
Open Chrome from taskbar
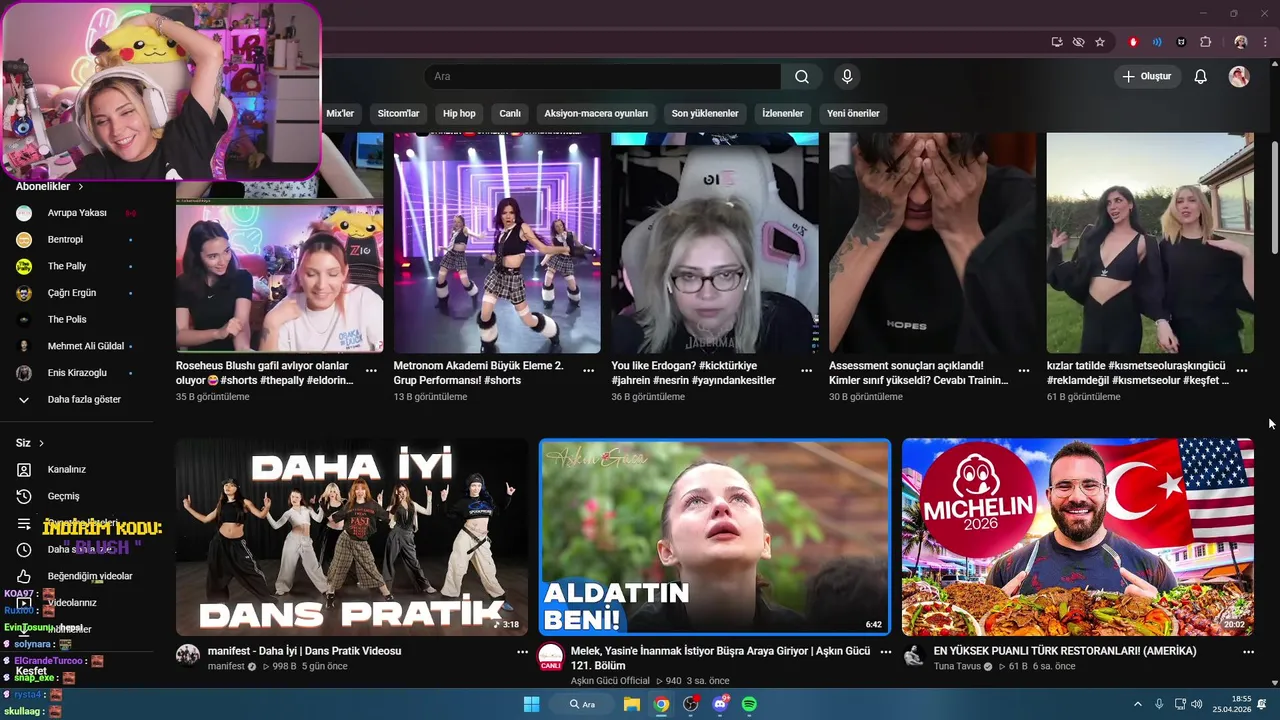click(x=661, y=704)
